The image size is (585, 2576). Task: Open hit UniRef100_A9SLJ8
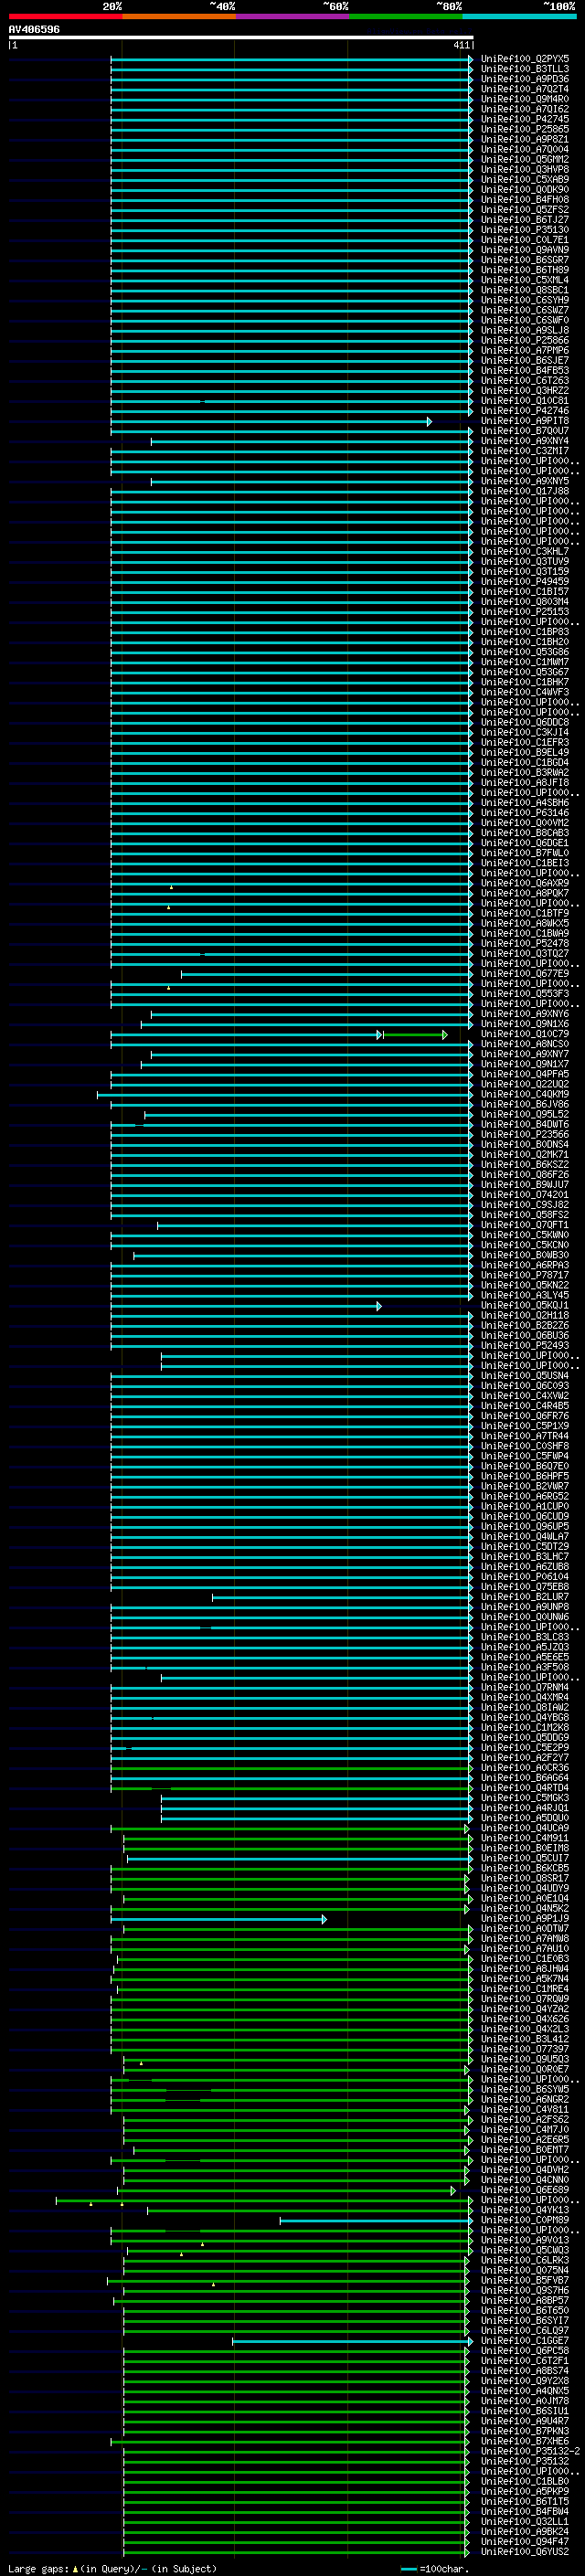coord(525,331)
